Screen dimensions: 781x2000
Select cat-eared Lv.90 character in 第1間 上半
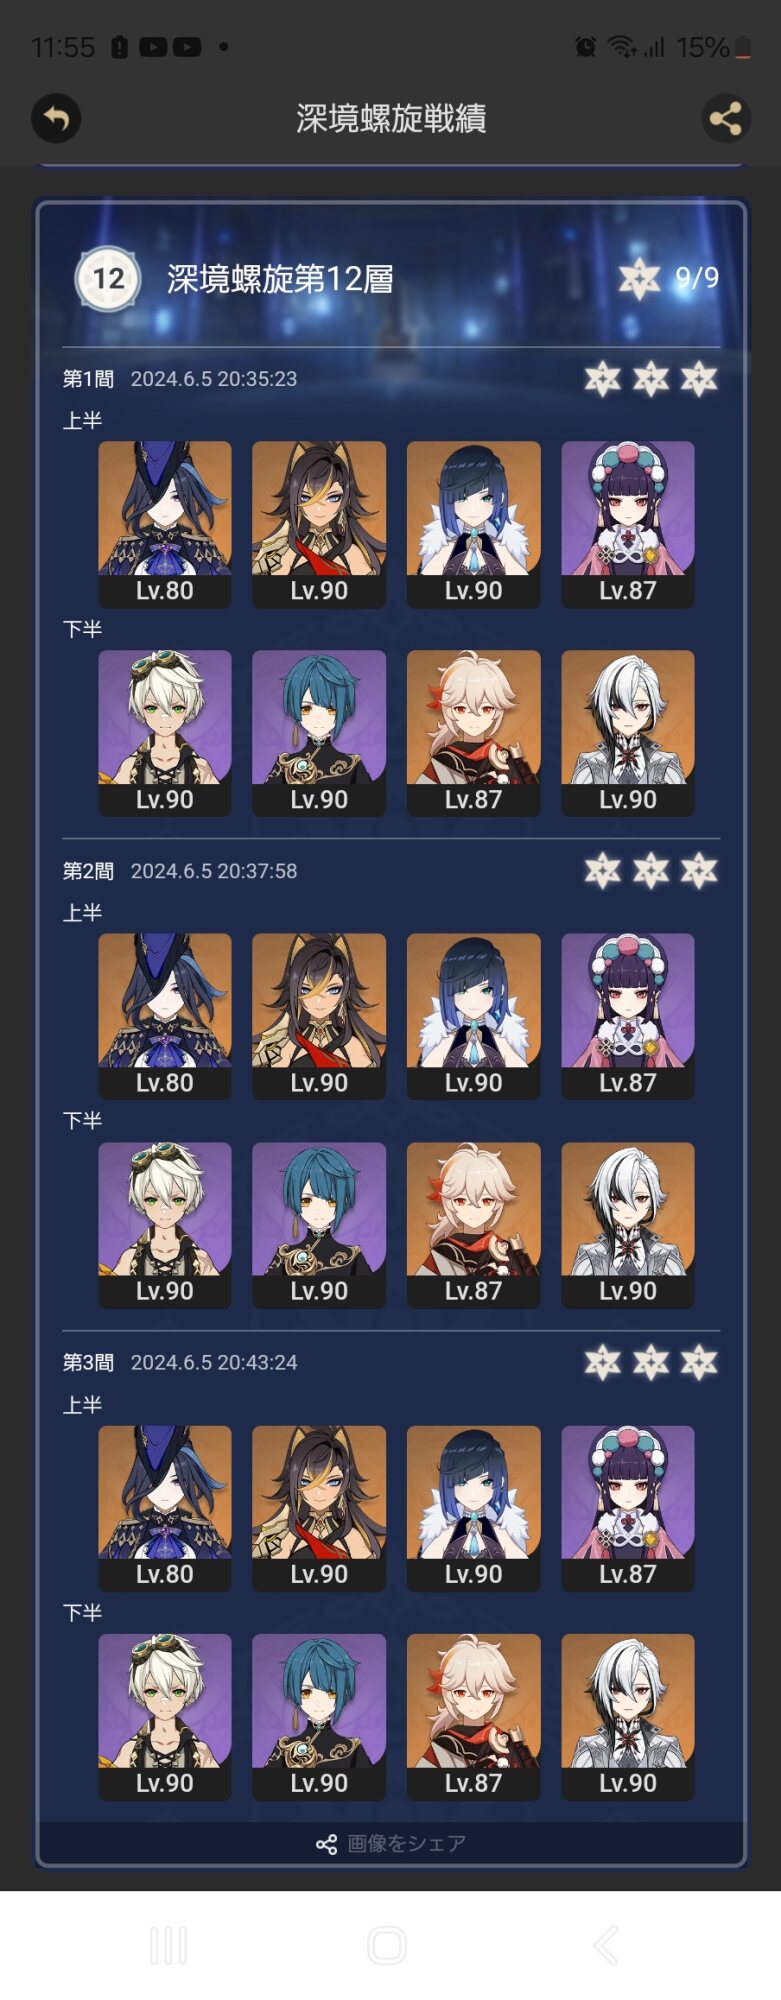[319, 525]
